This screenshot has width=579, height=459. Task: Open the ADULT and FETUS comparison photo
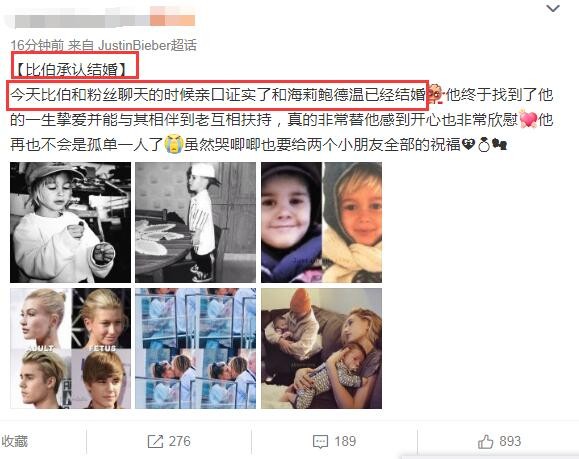[x=70, y=348]
